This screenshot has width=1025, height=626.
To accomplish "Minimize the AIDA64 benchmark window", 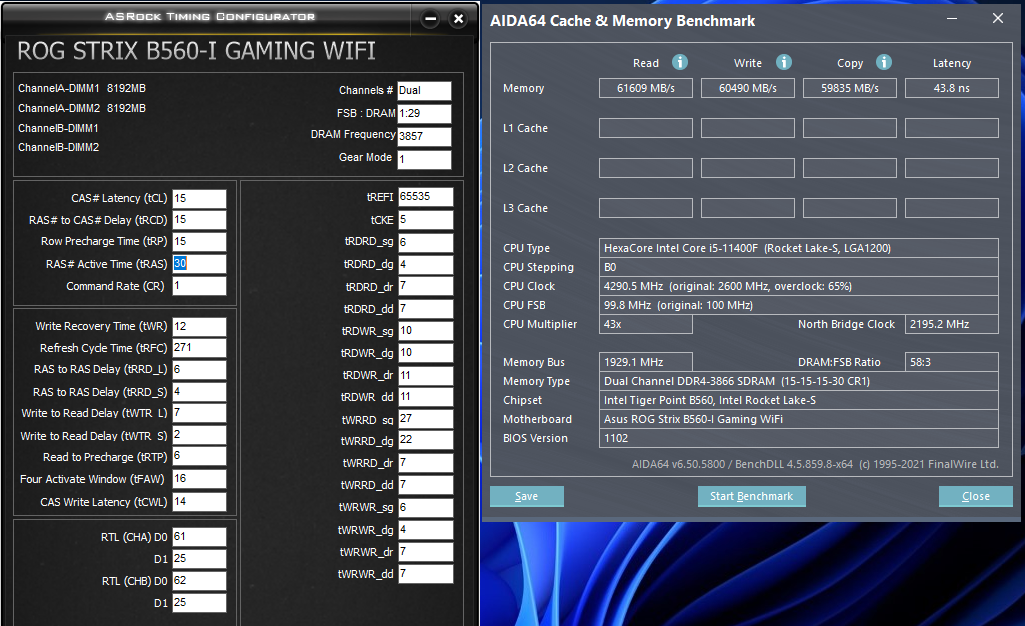I will (952, 18).
